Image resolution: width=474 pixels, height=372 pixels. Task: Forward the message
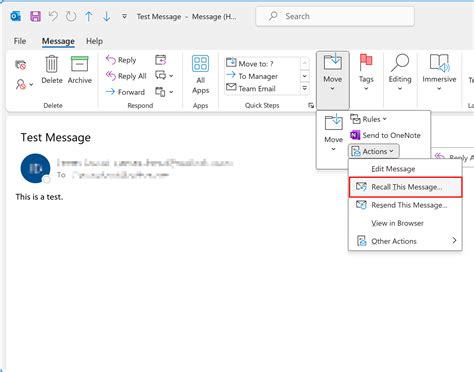tap(125, 92)
